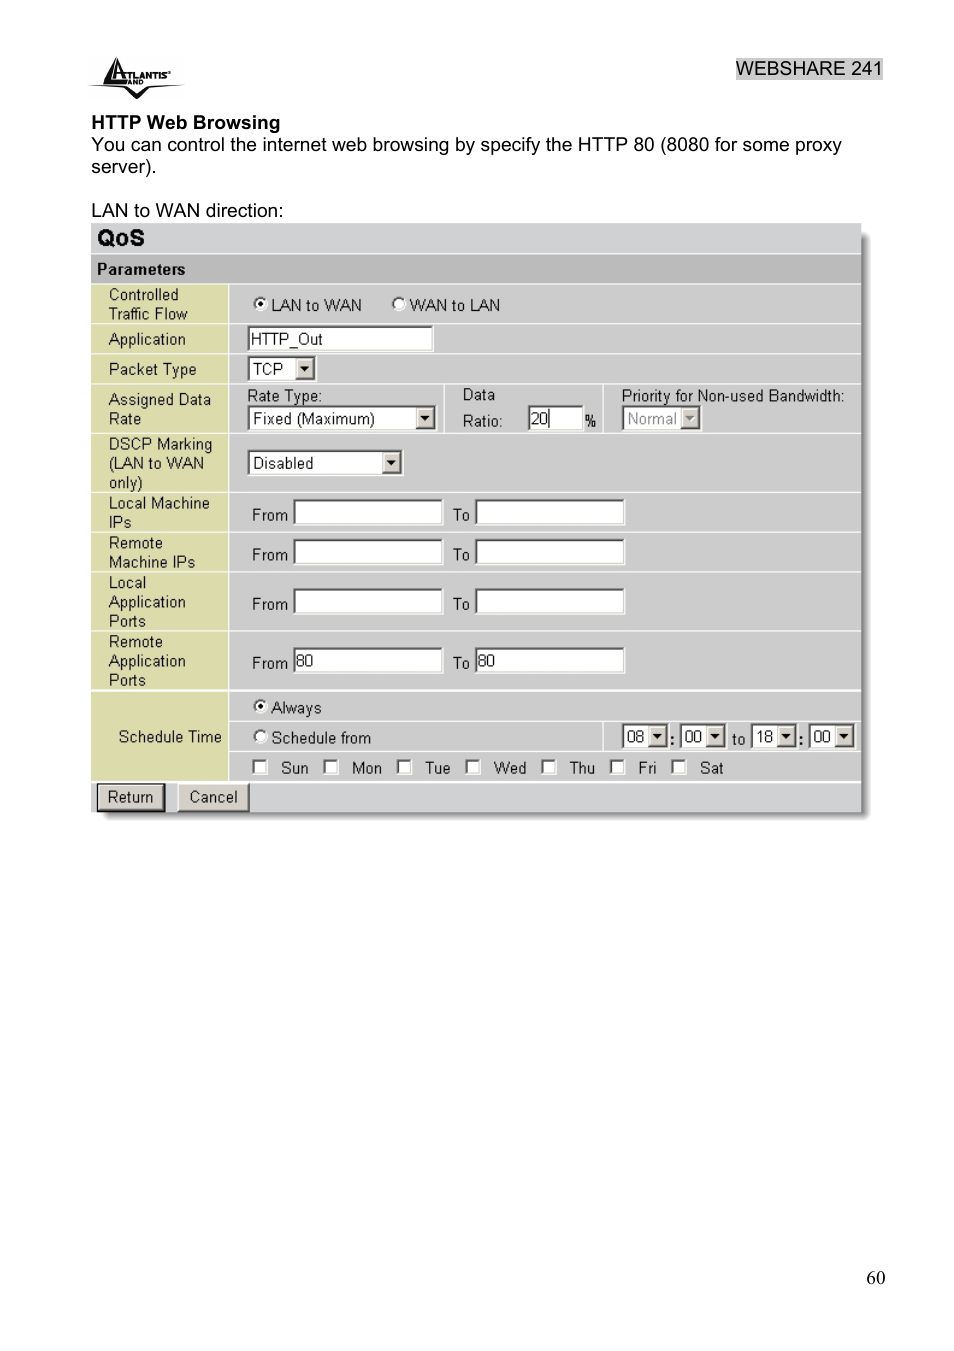
Task: Open the Packet Type TCP dropdown
Action: [282, 369]
